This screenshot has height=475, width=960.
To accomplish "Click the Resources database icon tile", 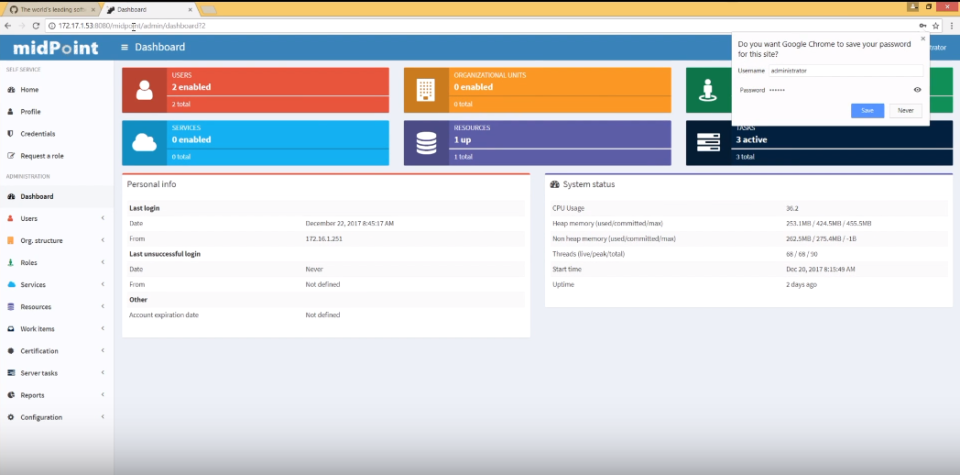I will coord(426,143).
